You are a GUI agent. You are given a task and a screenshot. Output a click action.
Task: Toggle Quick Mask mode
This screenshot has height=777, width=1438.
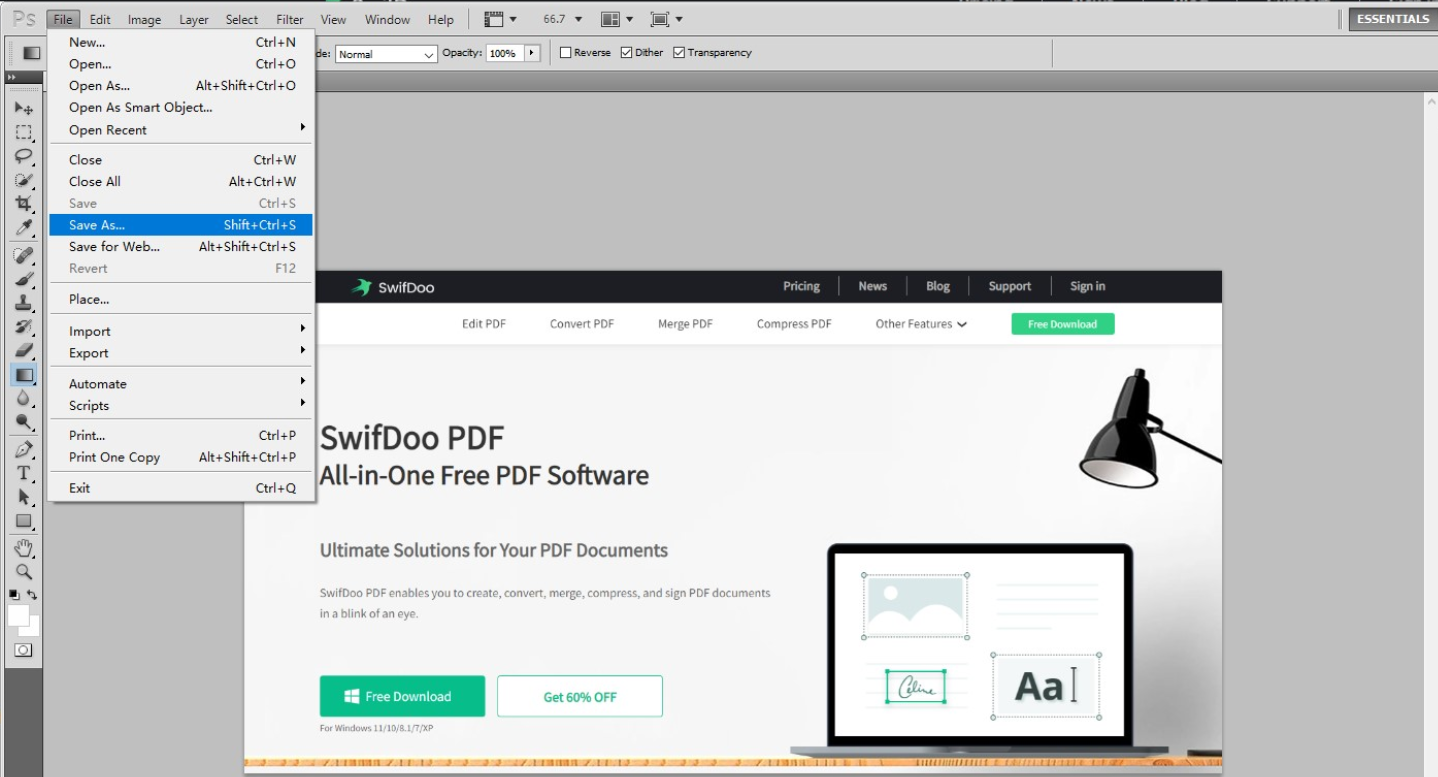tap(23, 650)
